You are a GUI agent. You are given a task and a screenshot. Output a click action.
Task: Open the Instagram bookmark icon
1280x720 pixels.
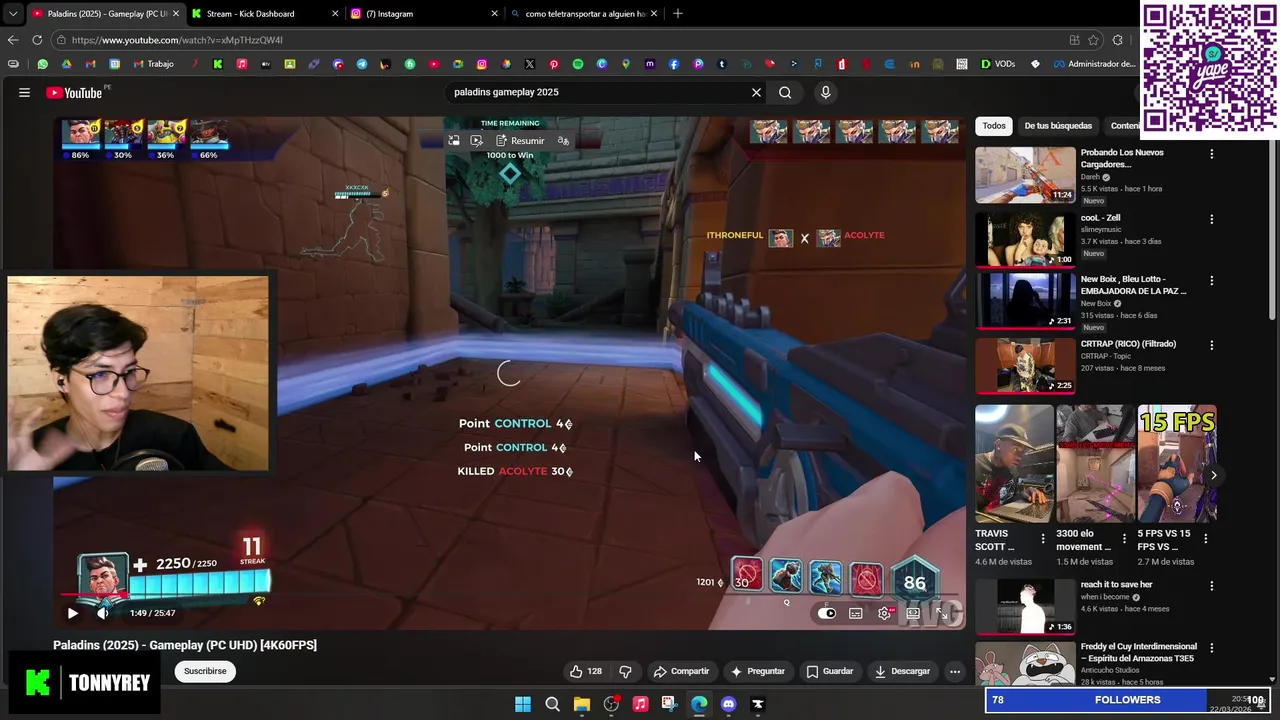click(x=482, y=64)
